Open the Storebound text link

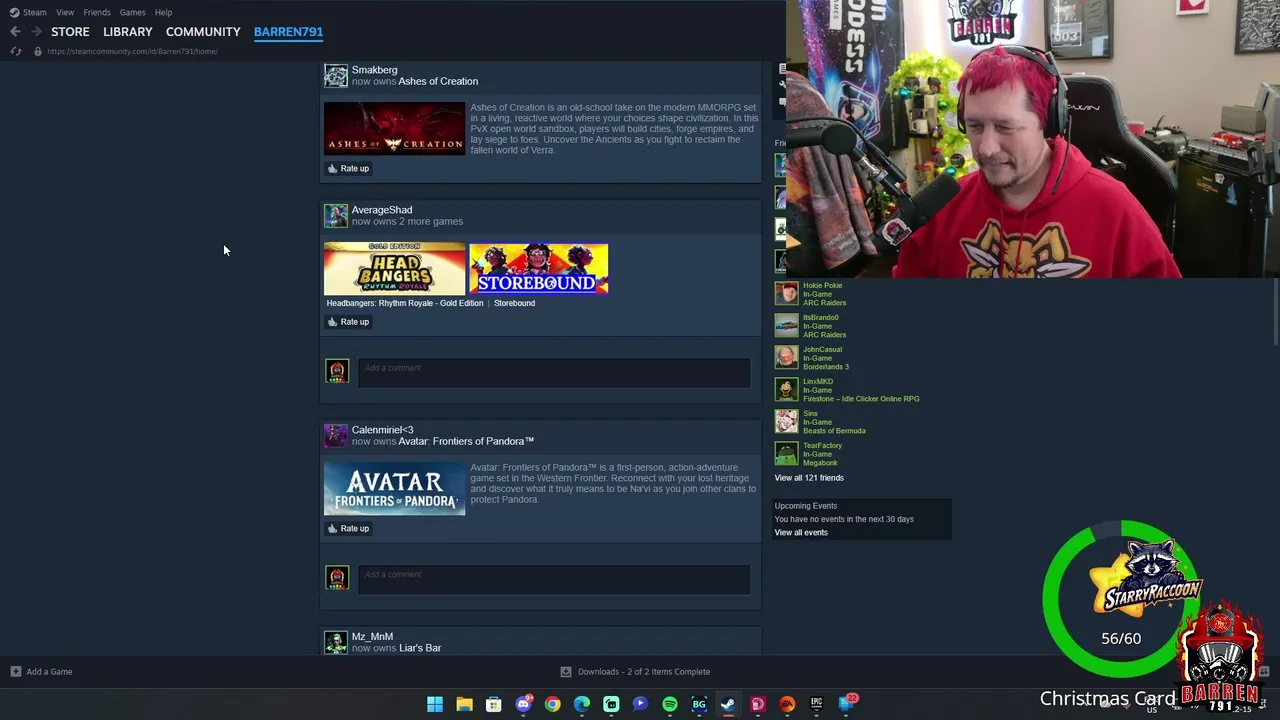[514, 303]
